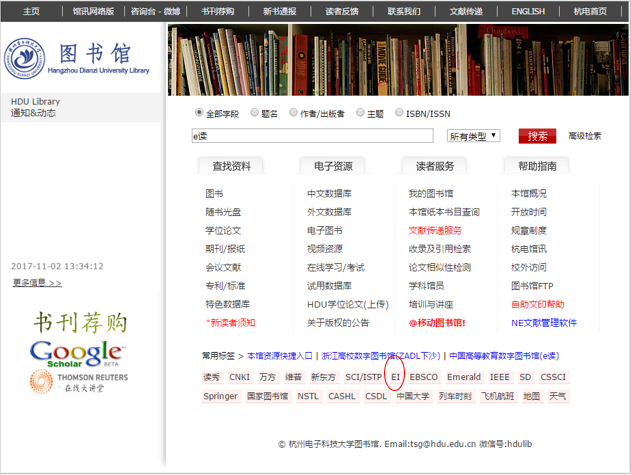The height and width of the screenshot is (475, 631).
Task: Open the 电子图书 link
Action: tap(325, 231)
